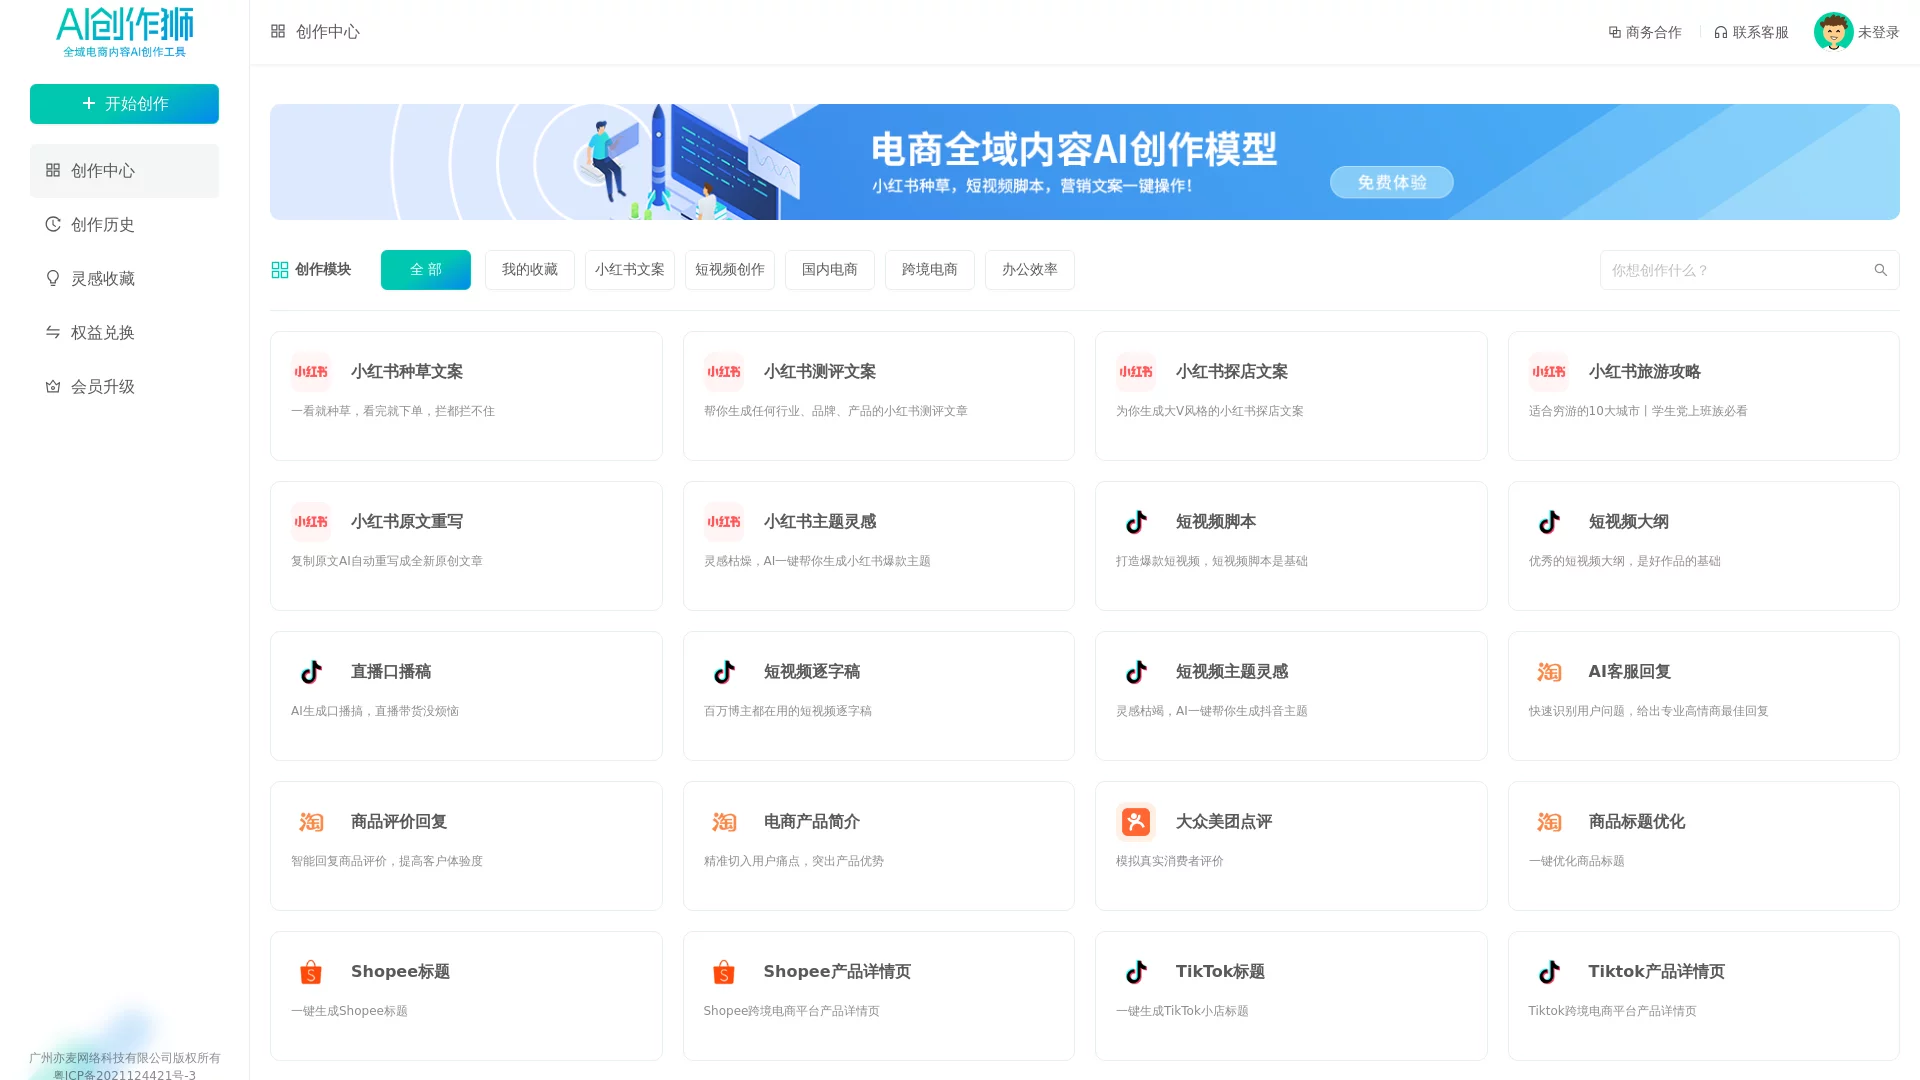This screenshot has height=1080, width=1920.
Task: Select the 小红书种草文案 red Xiaohongshu icon
Action: click(x=310, y=371)
